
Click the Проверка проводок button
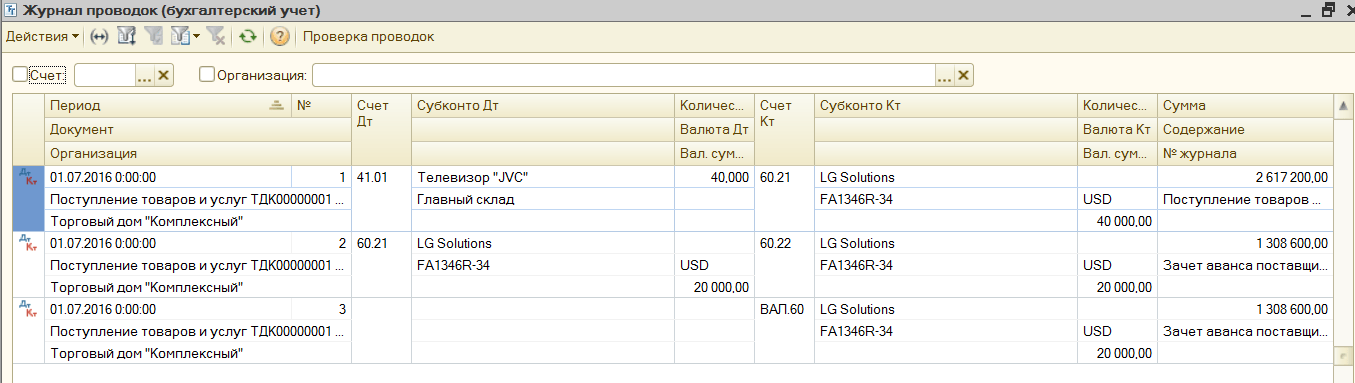coord(369,37)
